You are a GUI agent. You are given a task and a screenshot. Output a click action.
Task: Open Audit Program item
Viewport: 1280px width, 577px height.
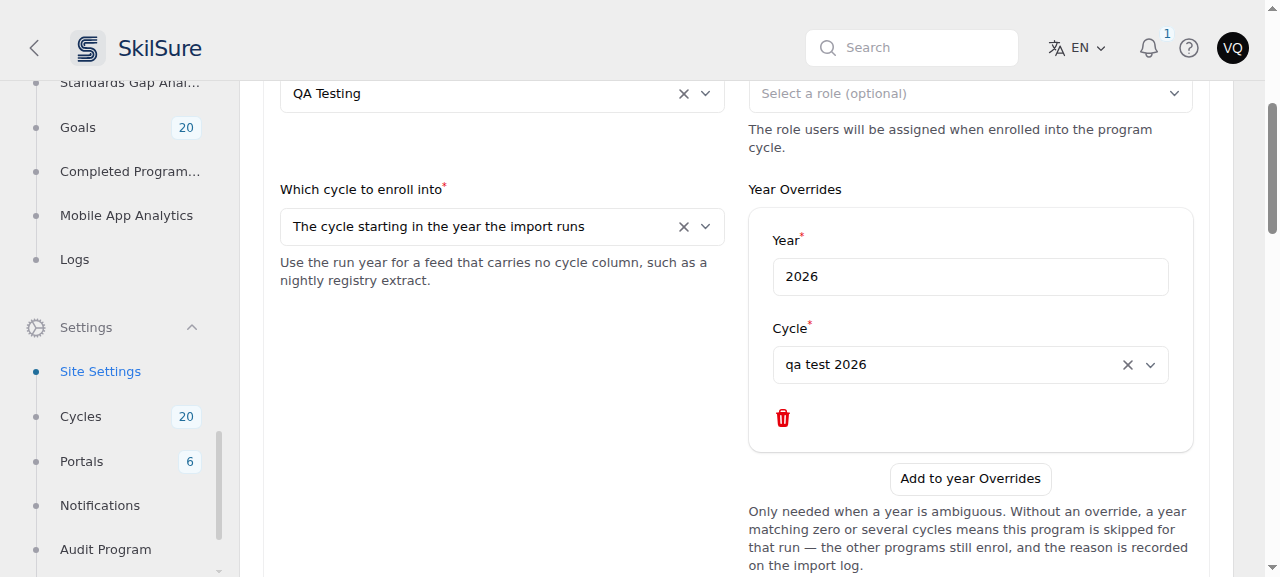tap(106, 550)
